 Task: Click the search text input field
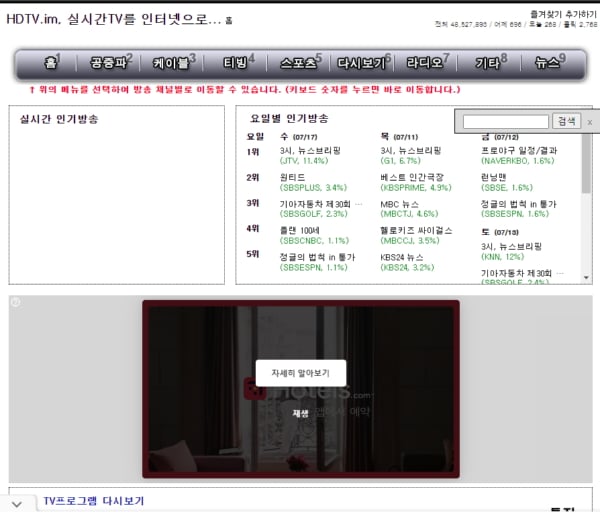(505, 121)
